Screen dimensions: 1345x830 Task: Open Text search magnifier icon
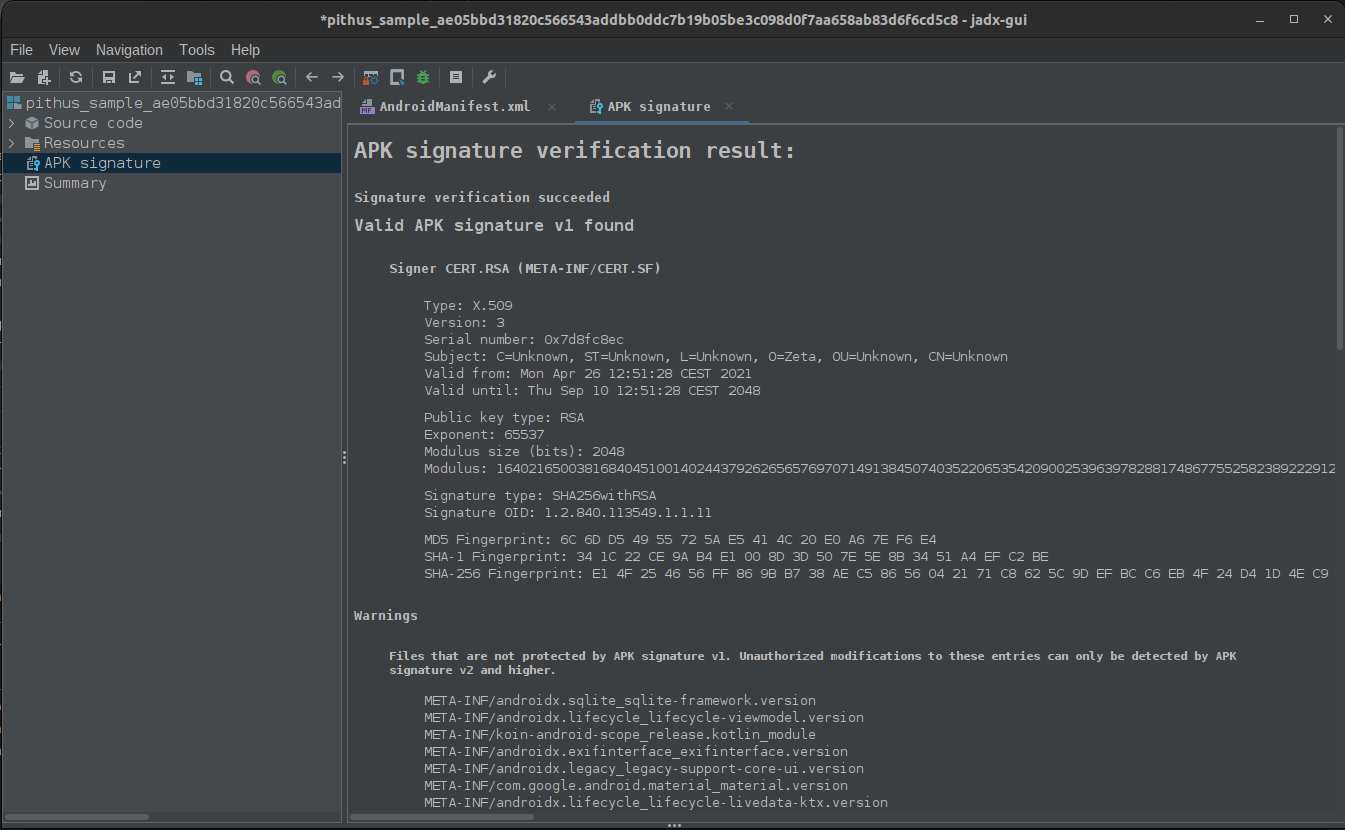[227, 77]
